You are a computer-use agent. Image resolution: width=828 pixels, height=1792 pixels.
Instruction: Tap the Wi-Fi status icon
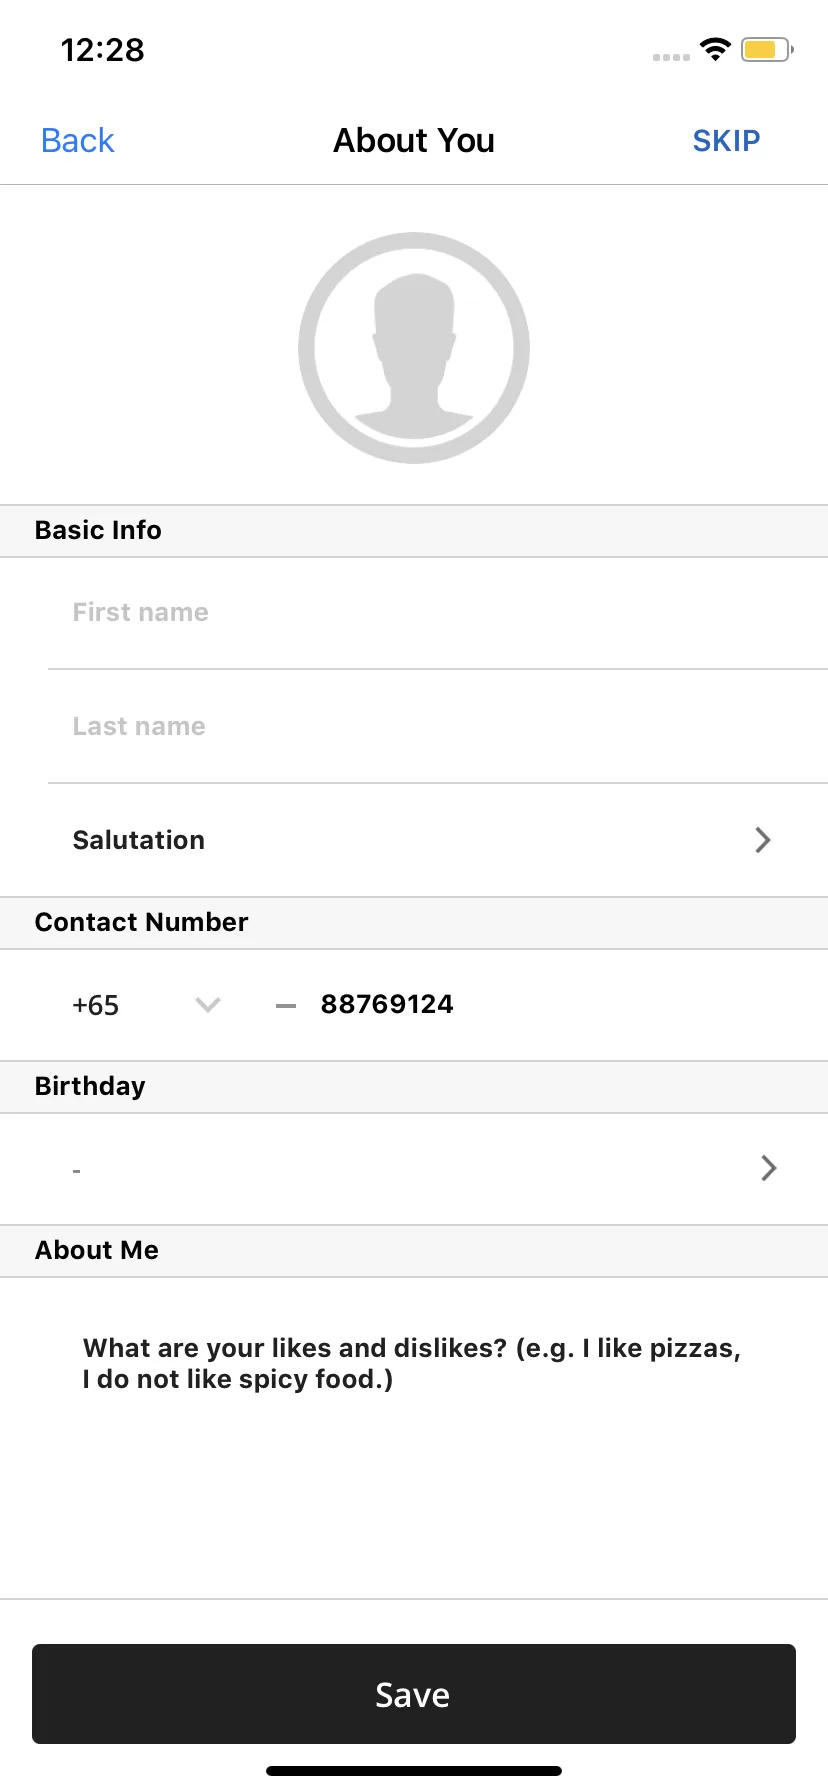pyautogui.click(x=715, y=49)
